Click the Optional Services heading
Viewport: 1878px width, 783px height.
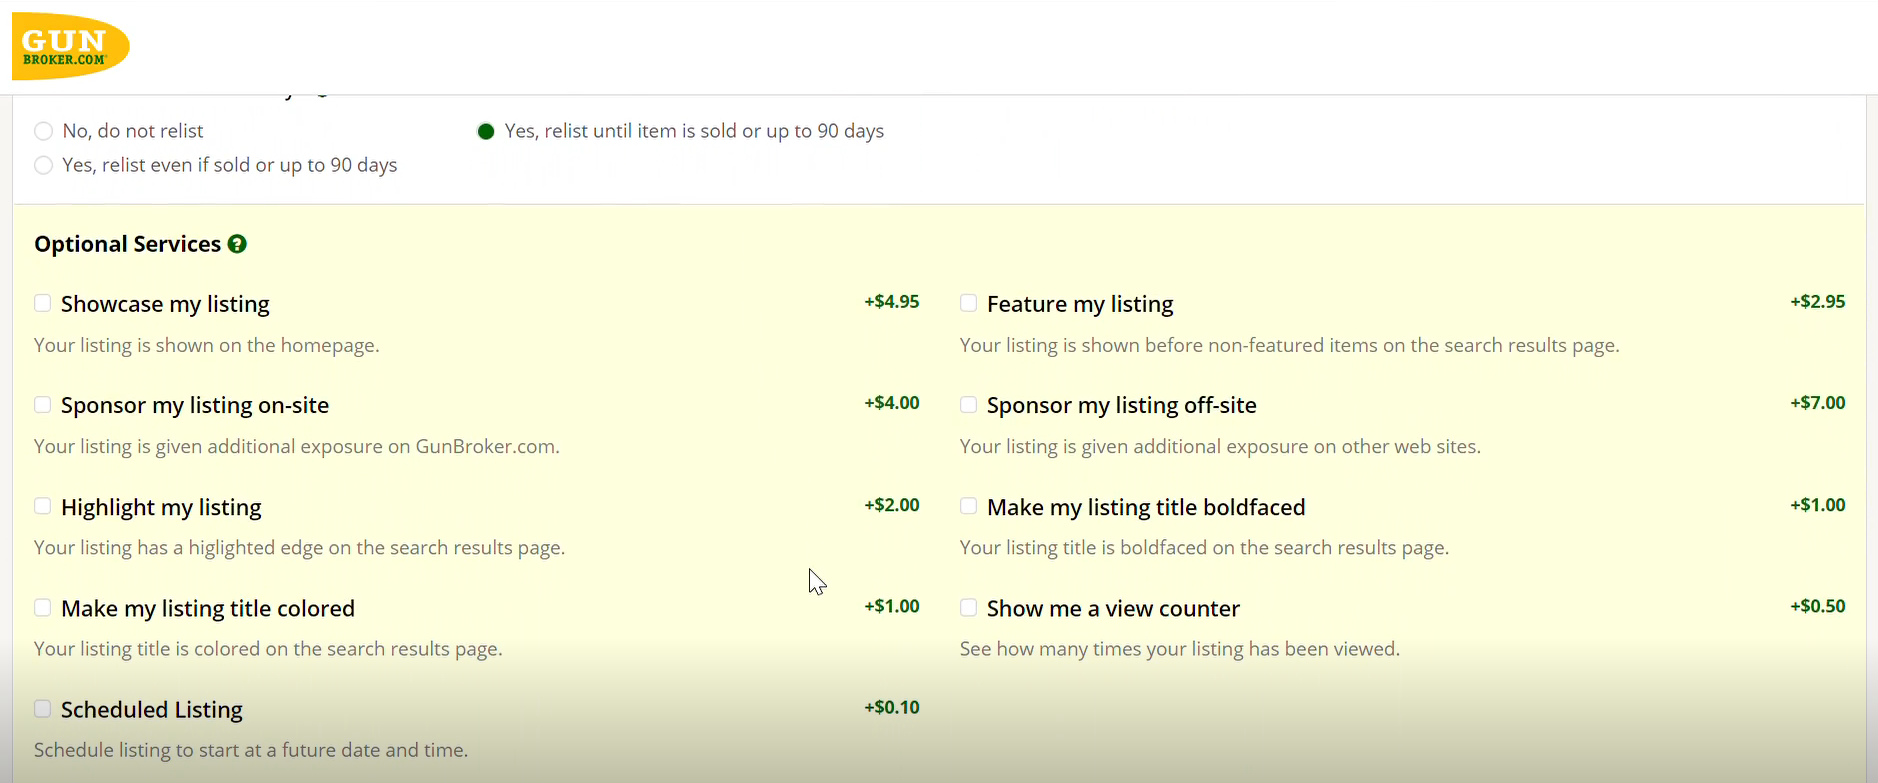click(x=127, y=243)
